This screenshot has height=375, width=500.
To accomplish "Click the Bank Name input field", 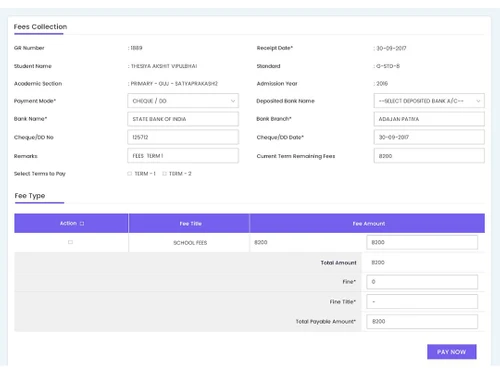I will pos(183,119).
